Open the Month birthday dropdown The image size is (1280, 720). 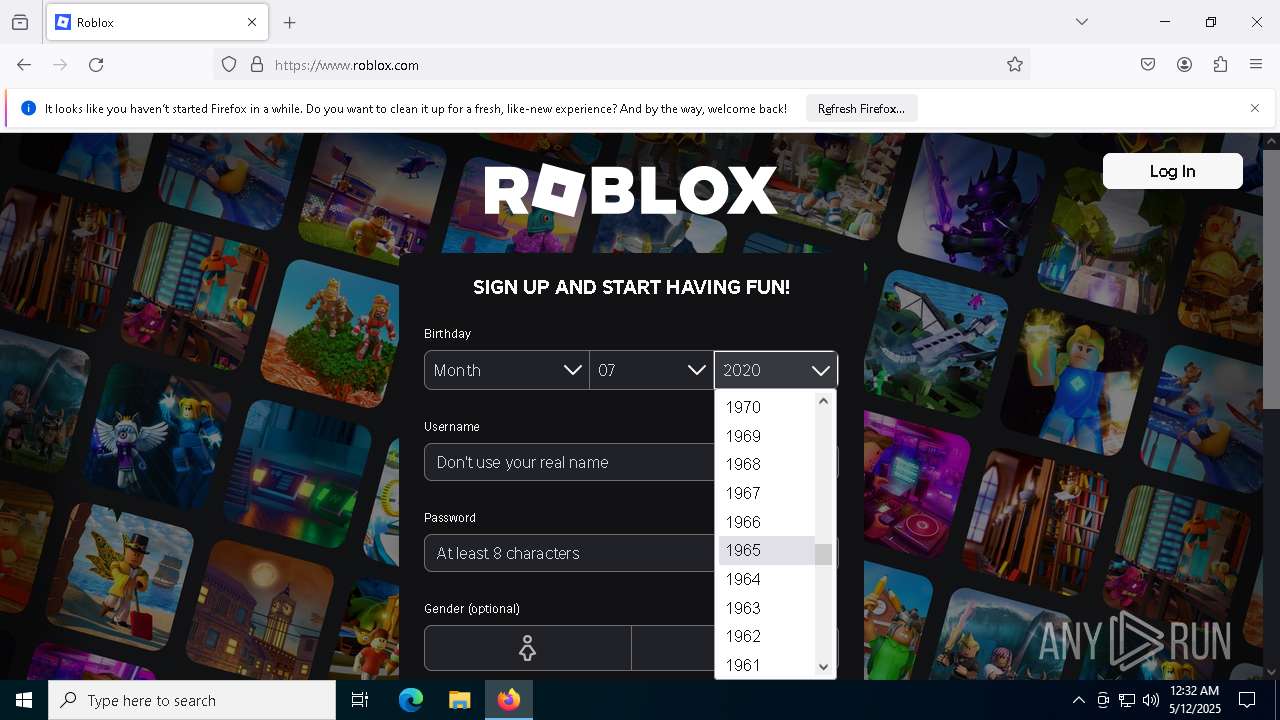coord(506,370)
